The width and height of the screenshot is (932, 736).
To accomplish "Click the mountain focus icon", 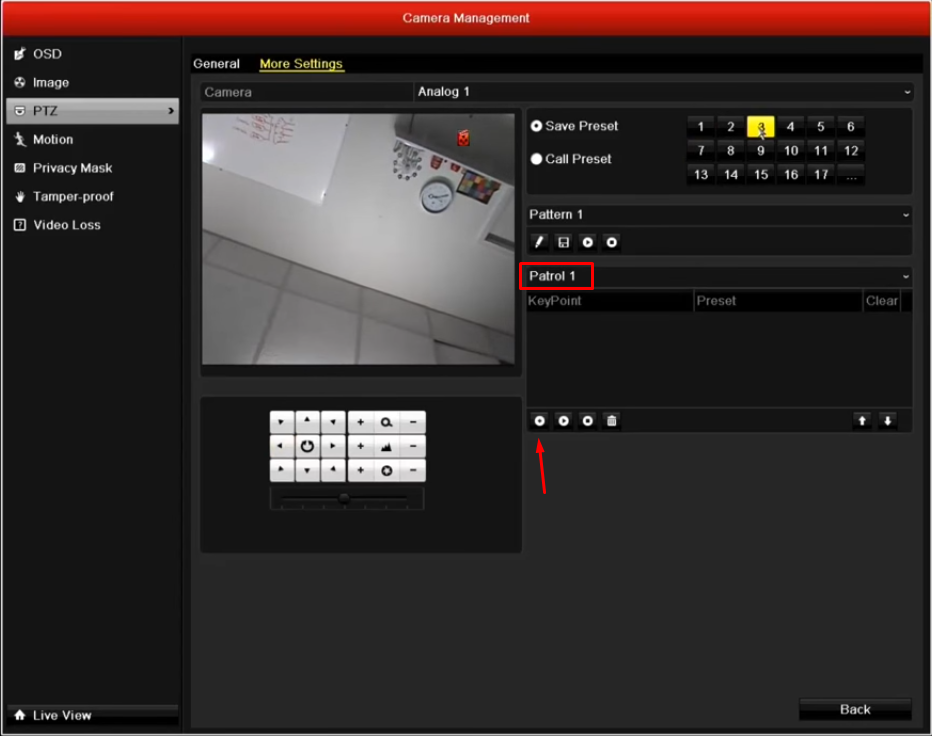I will 386,446.
